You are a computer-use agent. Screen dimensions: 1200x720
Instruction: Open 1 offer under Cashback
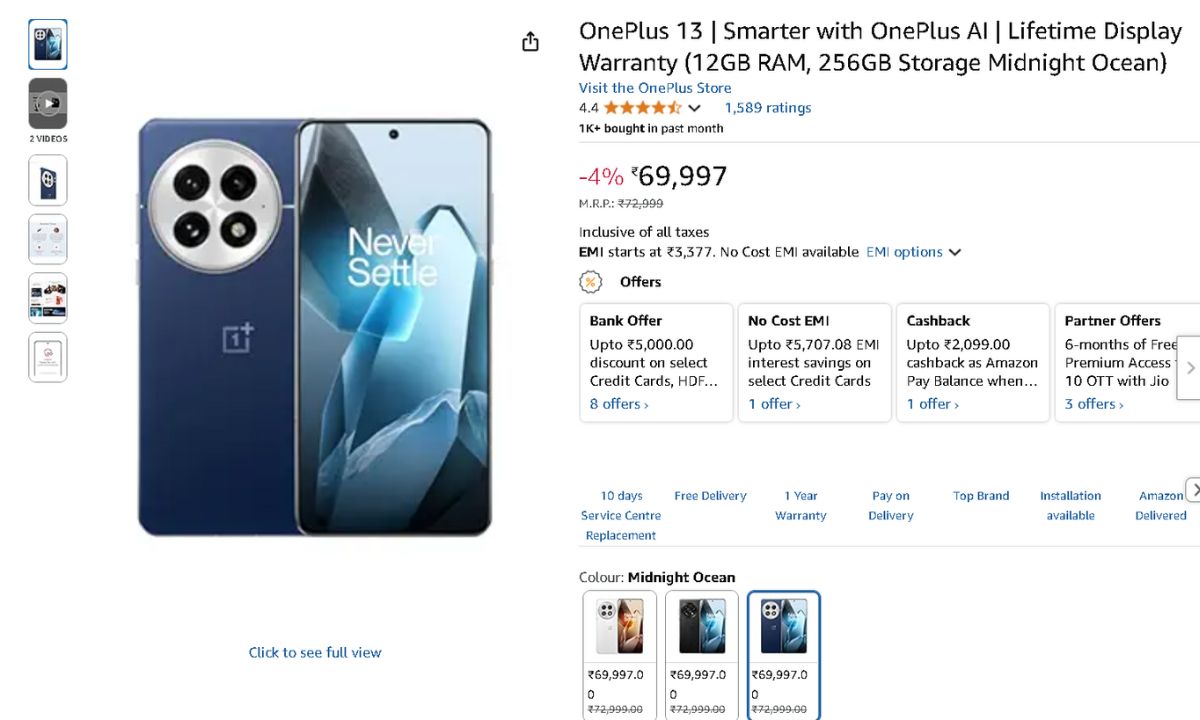coord(932,404)
